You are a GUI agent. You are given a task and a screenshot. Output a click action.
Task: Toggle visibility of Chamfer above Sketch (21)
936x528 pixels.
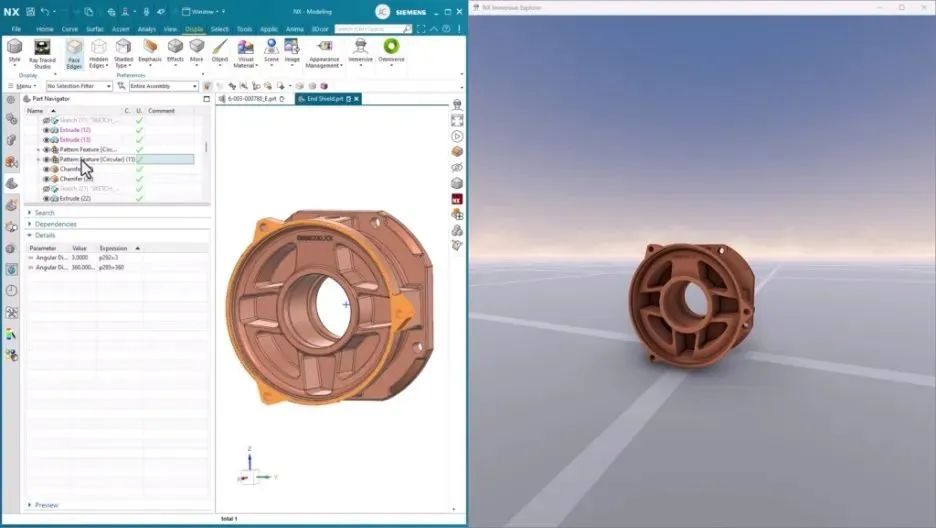point(46,179)
